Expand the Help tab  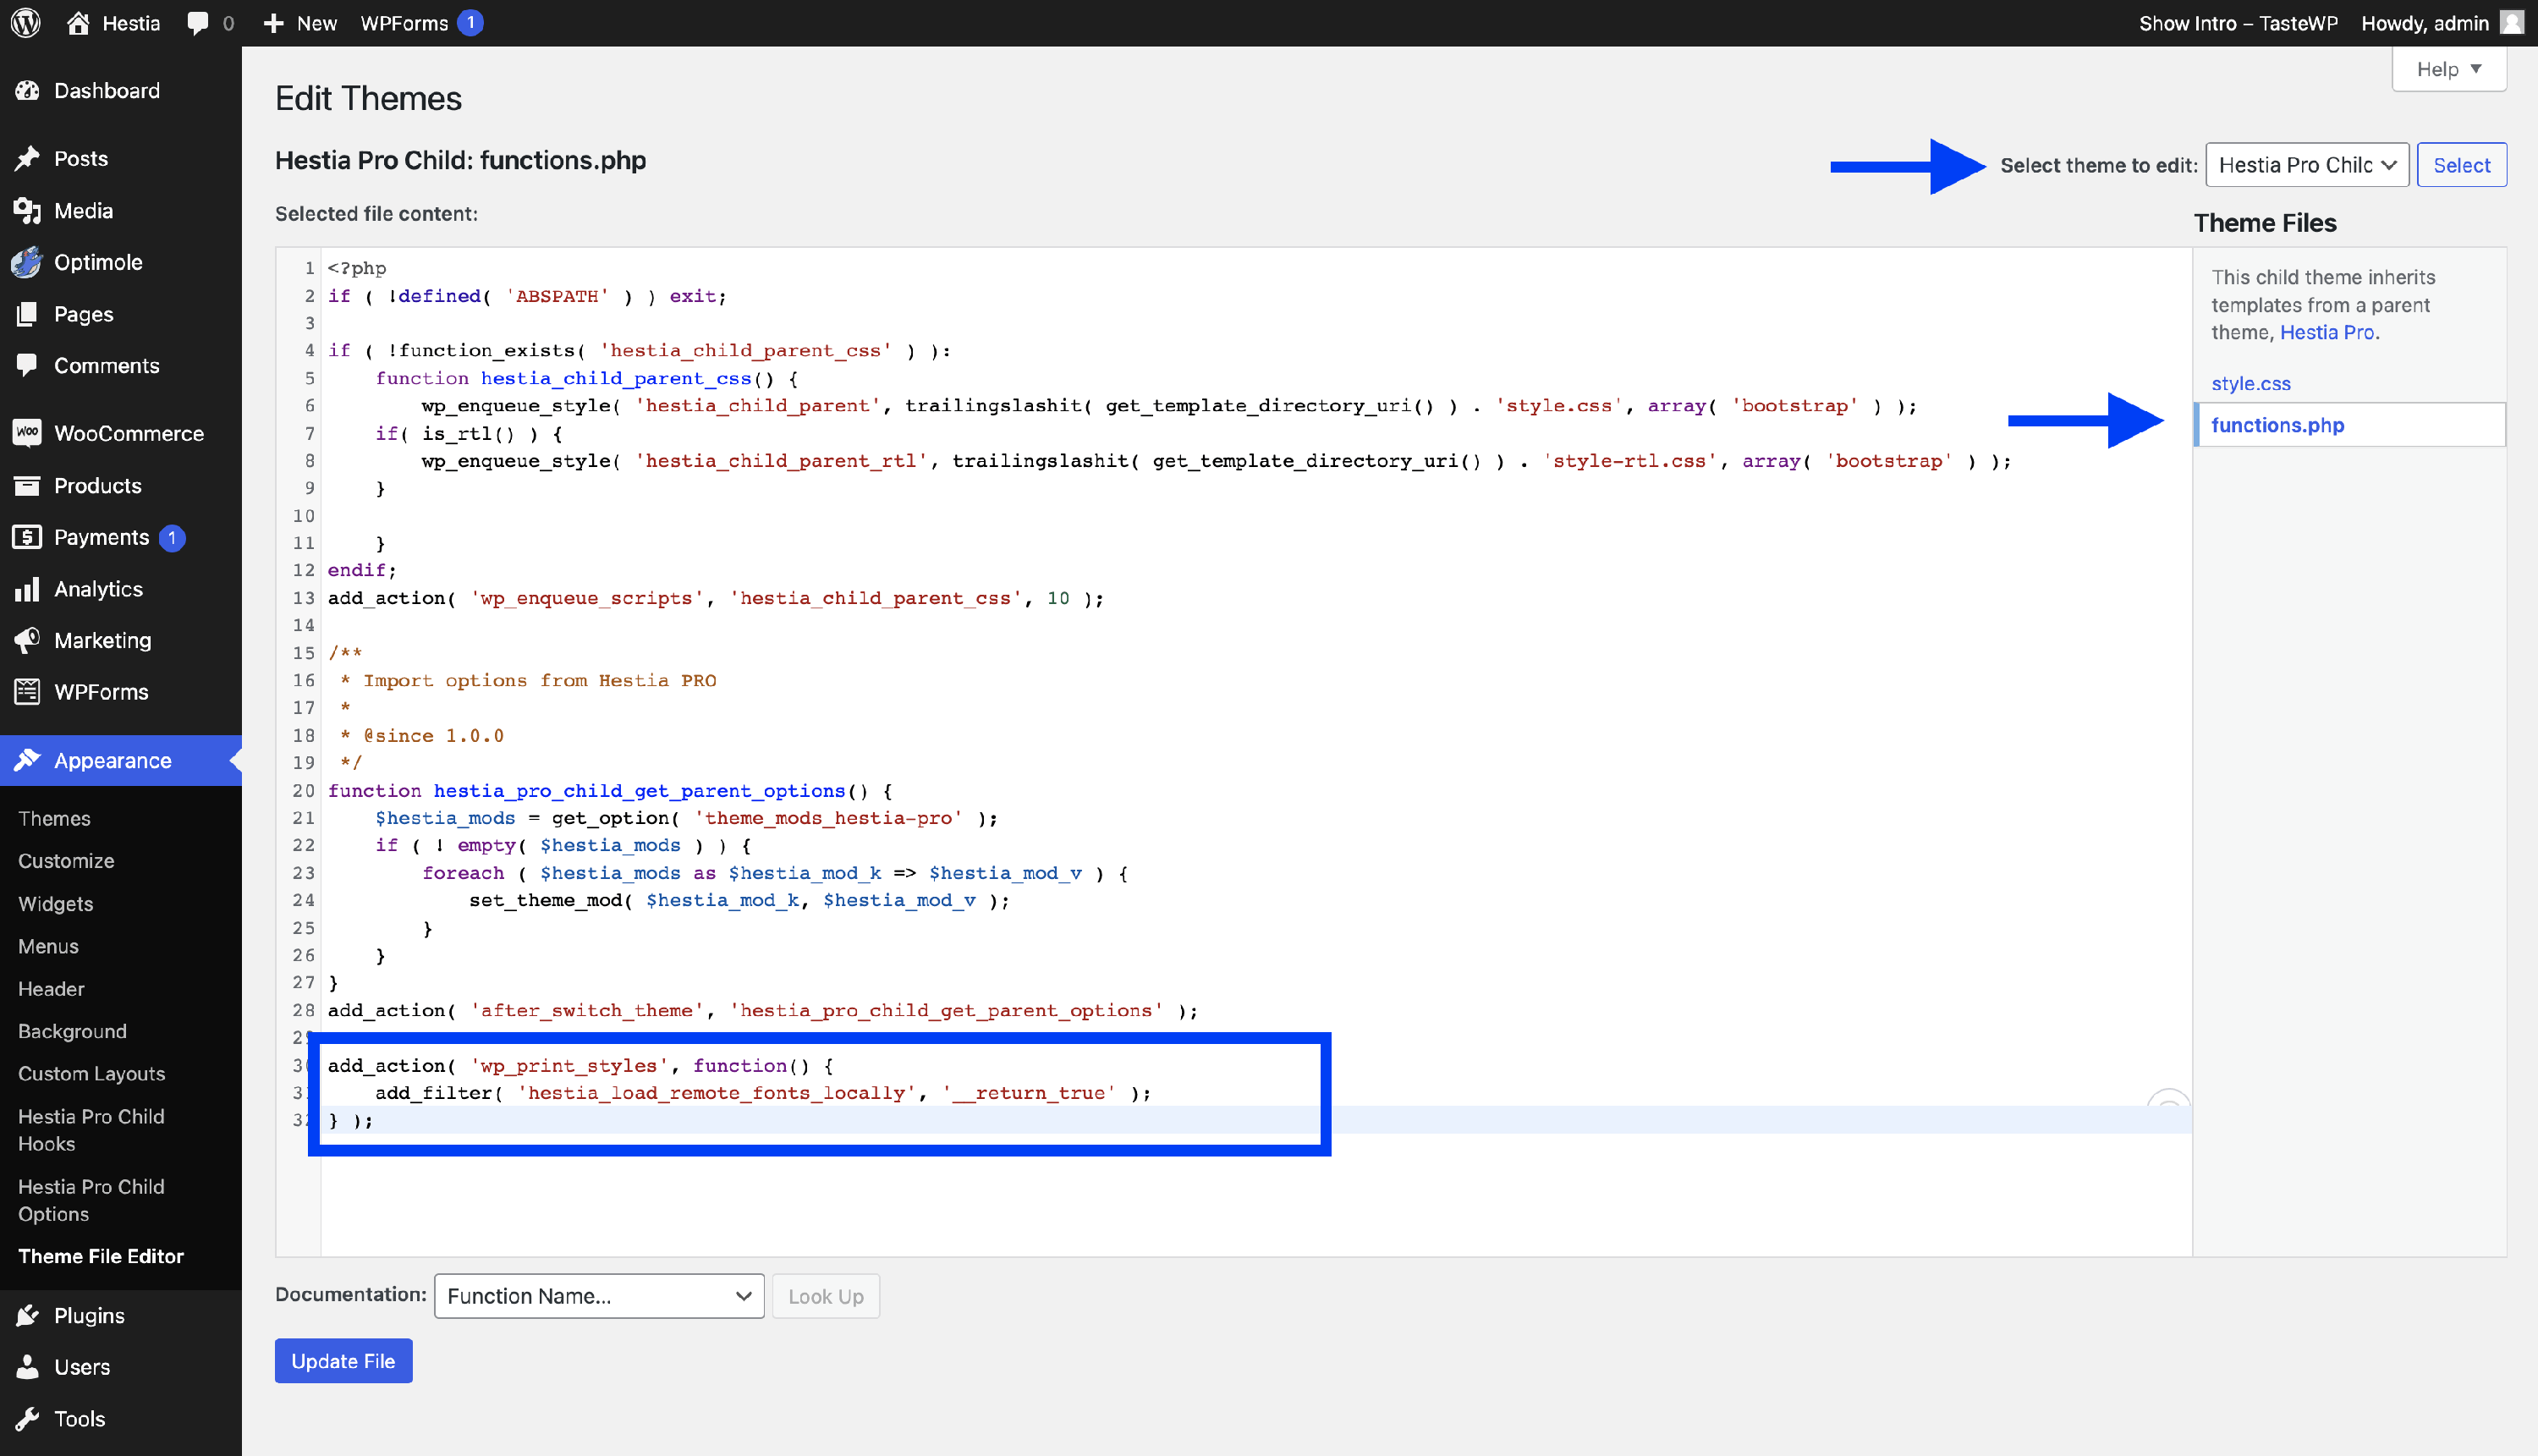coord(2448,69)
